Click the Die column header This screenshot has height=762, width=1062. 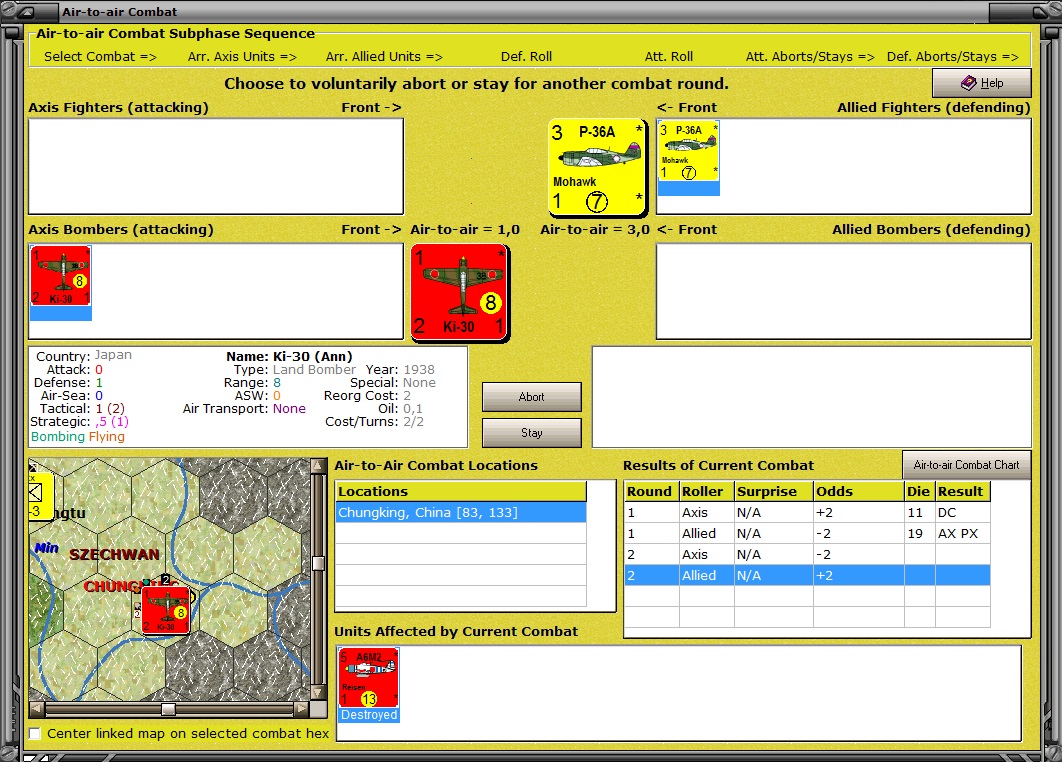pos(919,491)
